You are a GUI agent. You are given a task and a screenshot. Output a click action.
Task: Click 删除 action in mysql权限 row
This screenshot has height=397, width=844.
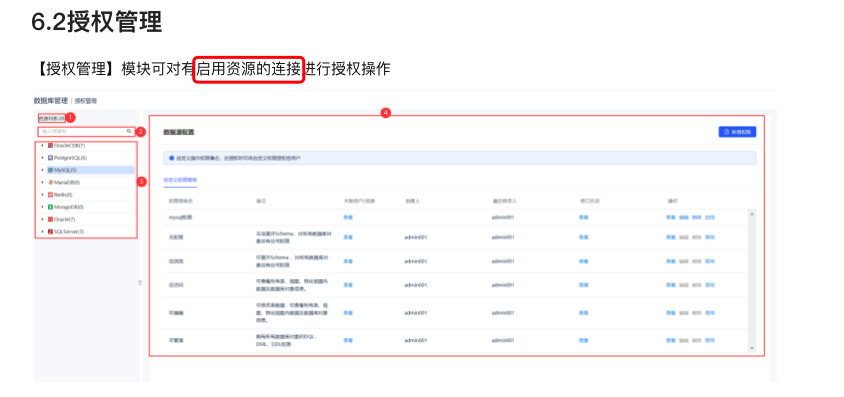[697, 217]
